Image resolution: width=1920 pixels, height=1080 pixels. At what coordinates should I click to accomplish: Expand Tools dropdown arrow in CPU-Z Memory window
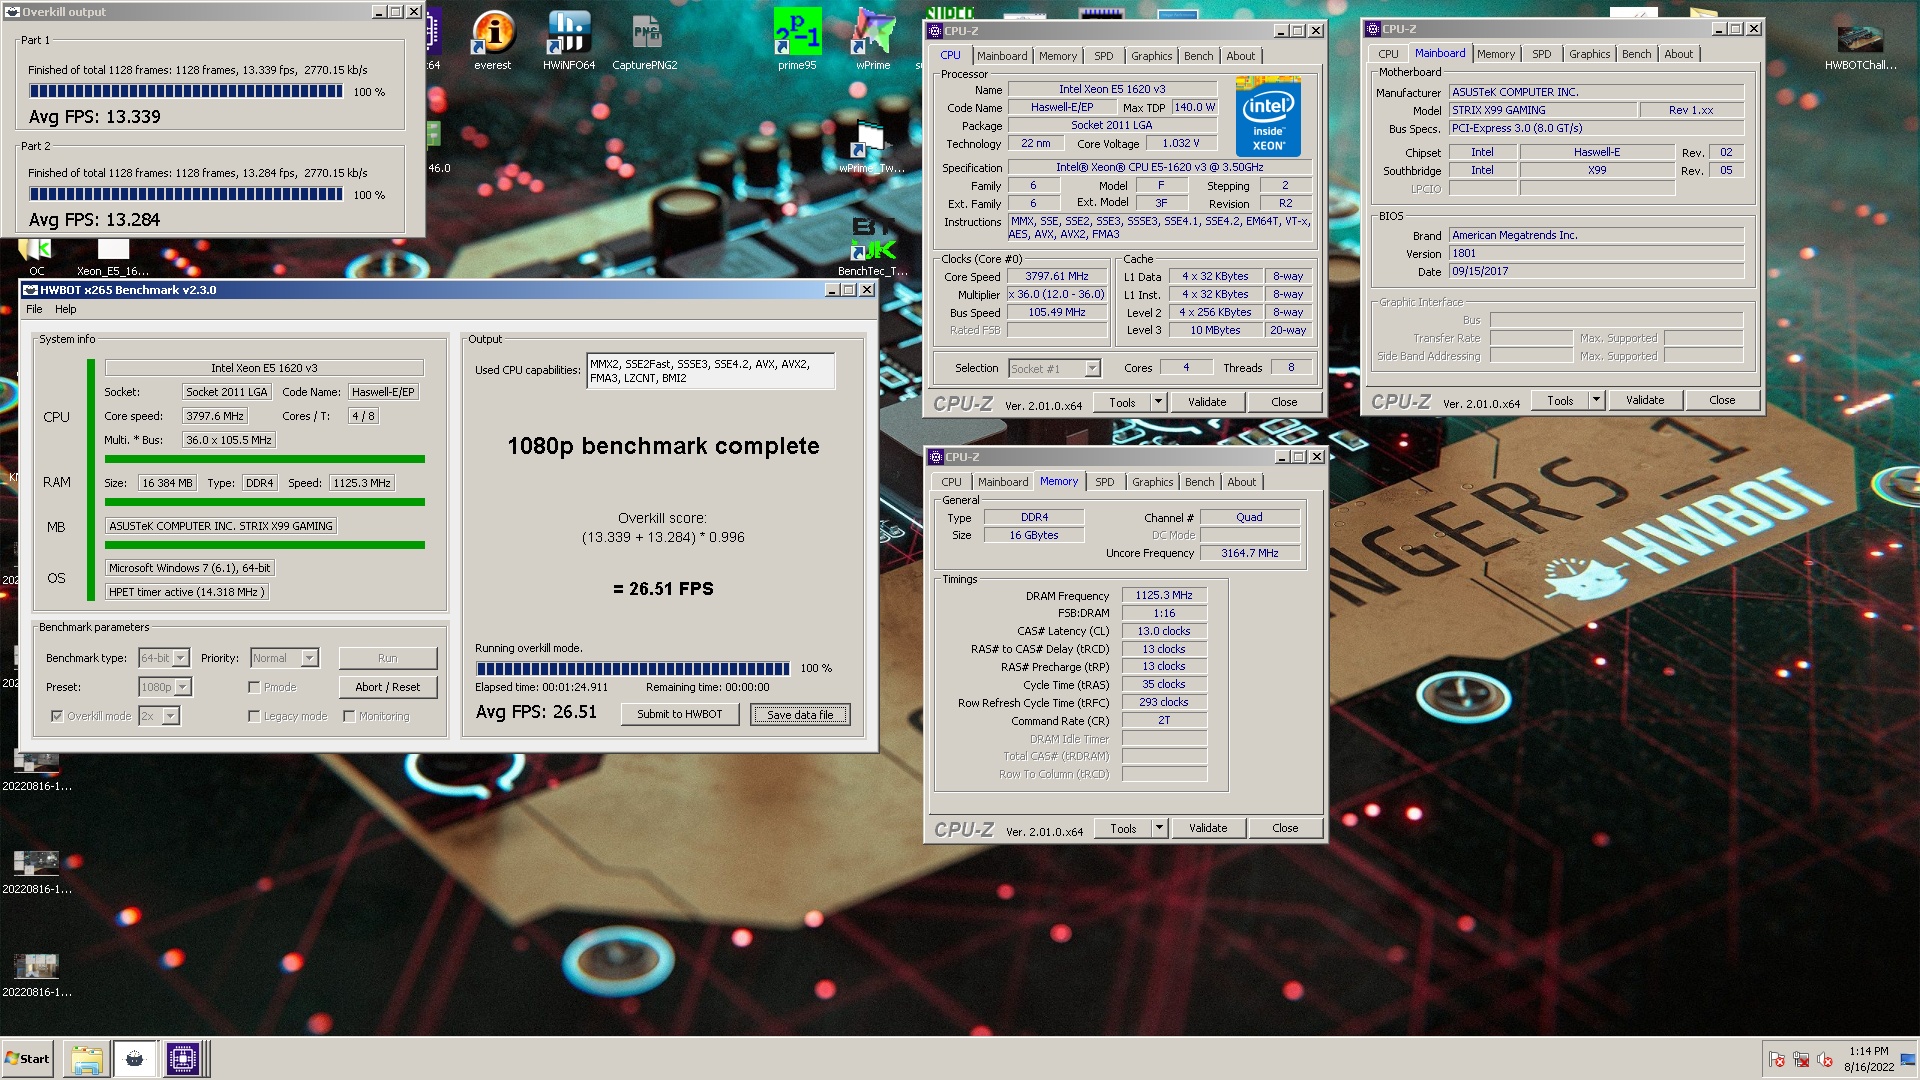[x=1159, y=828]
